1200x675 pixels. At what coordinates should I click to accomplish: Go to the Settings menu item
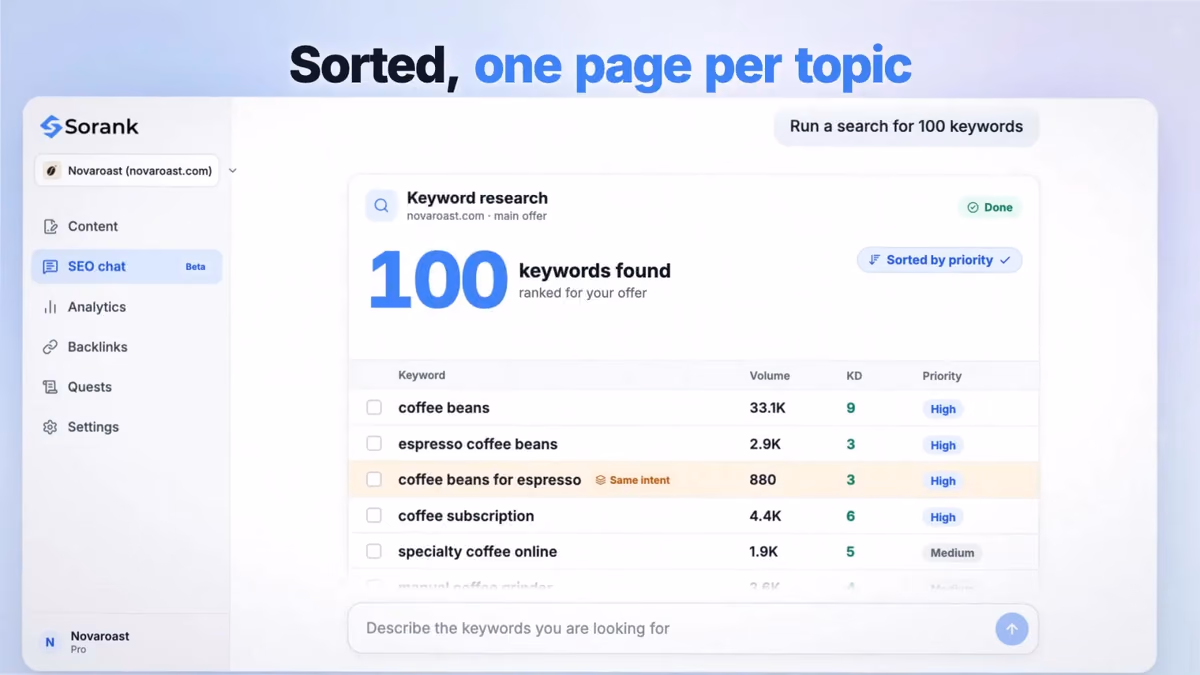127,427
